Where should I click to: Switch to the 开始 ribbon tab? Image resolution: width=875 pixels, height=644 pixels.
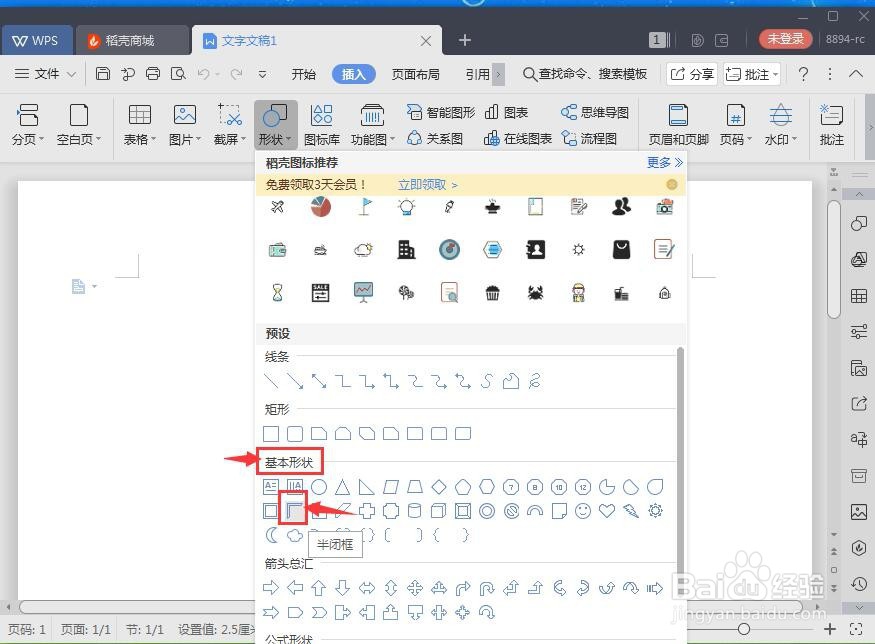(304, 74)
